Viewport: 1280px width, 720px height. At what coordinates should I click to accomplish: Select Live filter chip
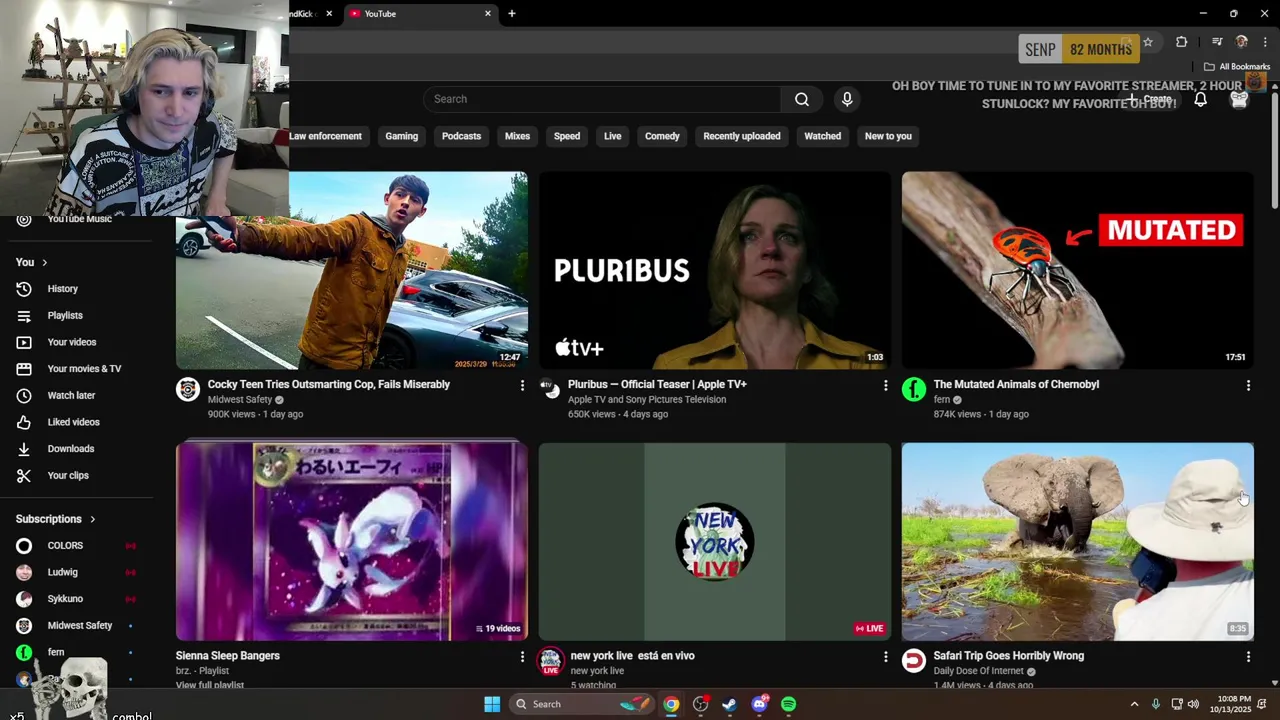click(613, 136)
